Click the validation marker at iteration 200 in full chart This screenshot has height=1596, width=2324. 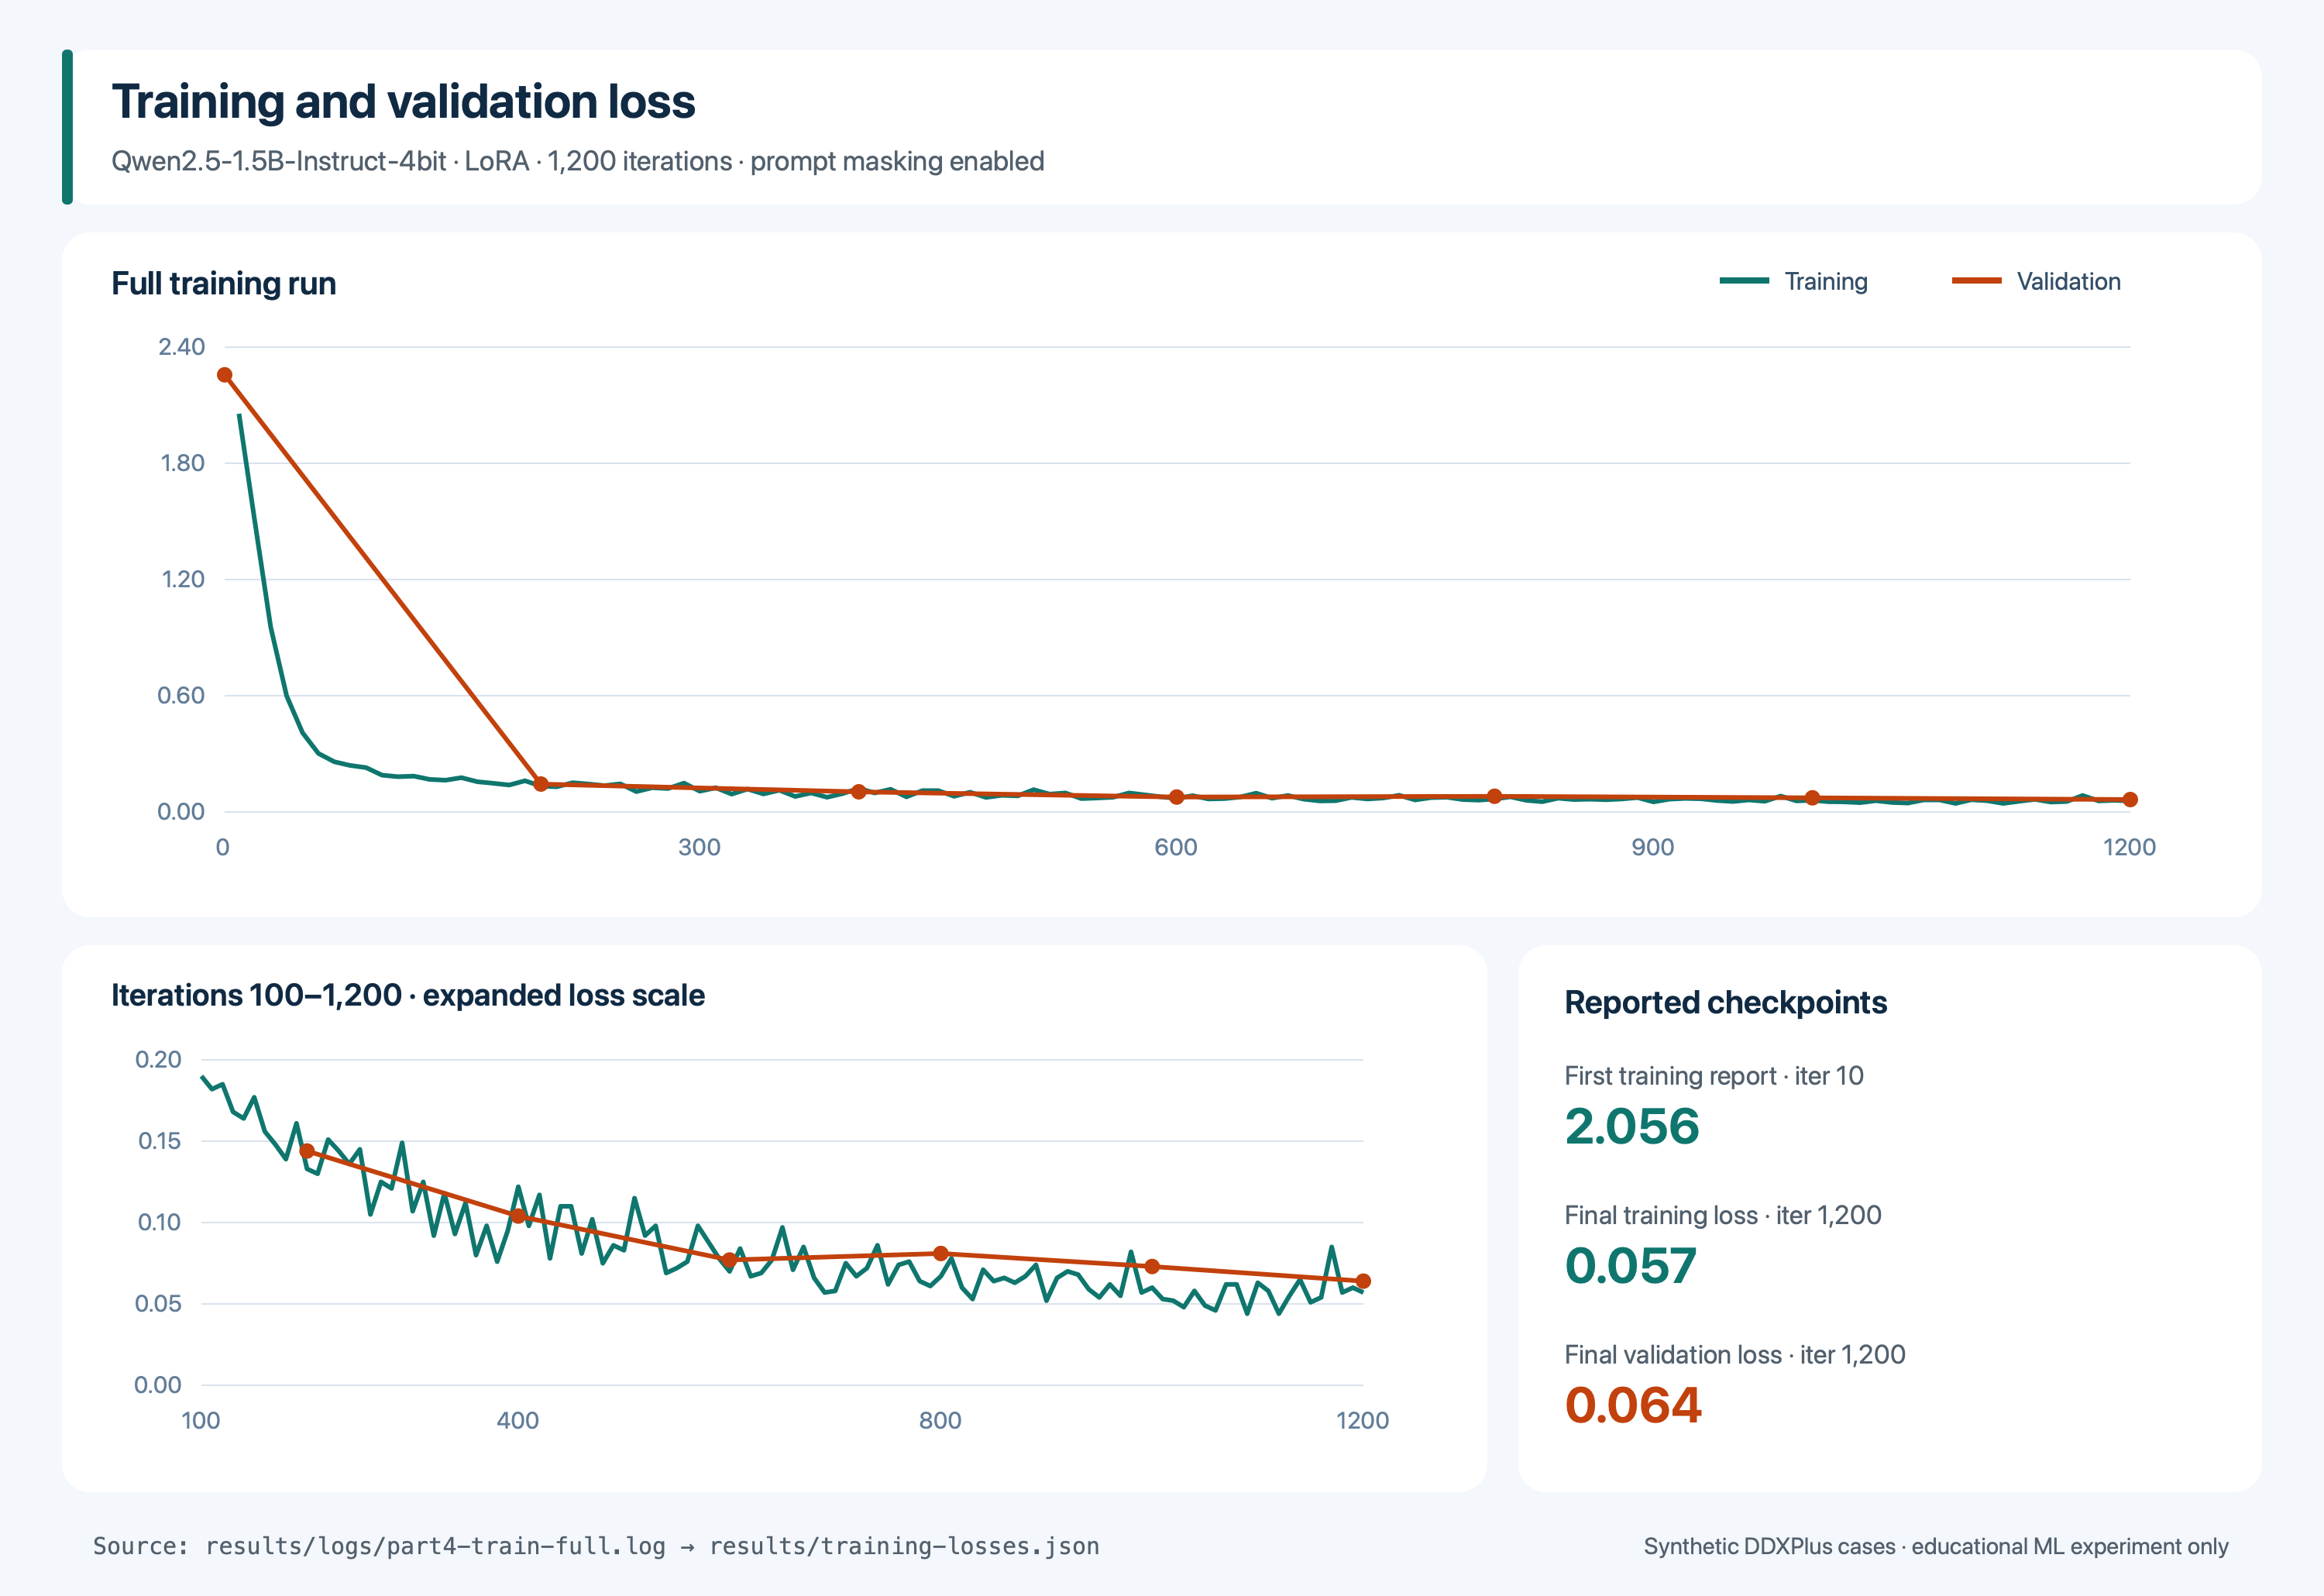click(541, 784)
